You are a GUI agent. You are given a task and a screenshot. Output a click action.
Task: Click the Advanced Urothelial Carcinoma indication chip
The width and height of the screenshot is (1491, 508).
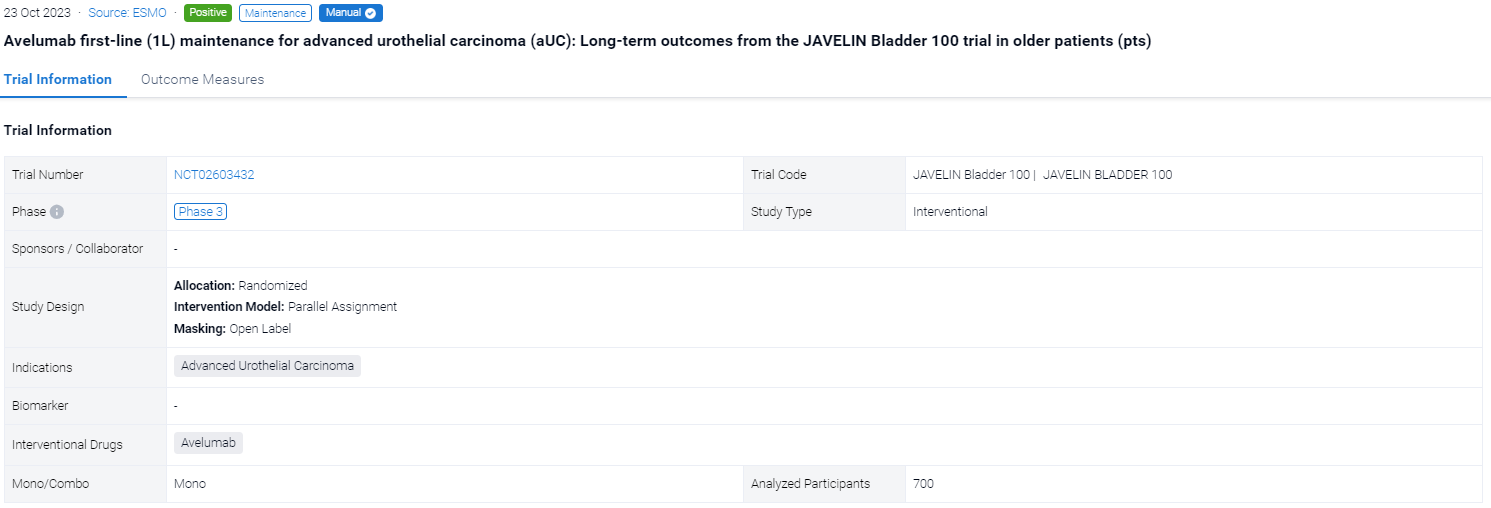(x=267, y=366)
